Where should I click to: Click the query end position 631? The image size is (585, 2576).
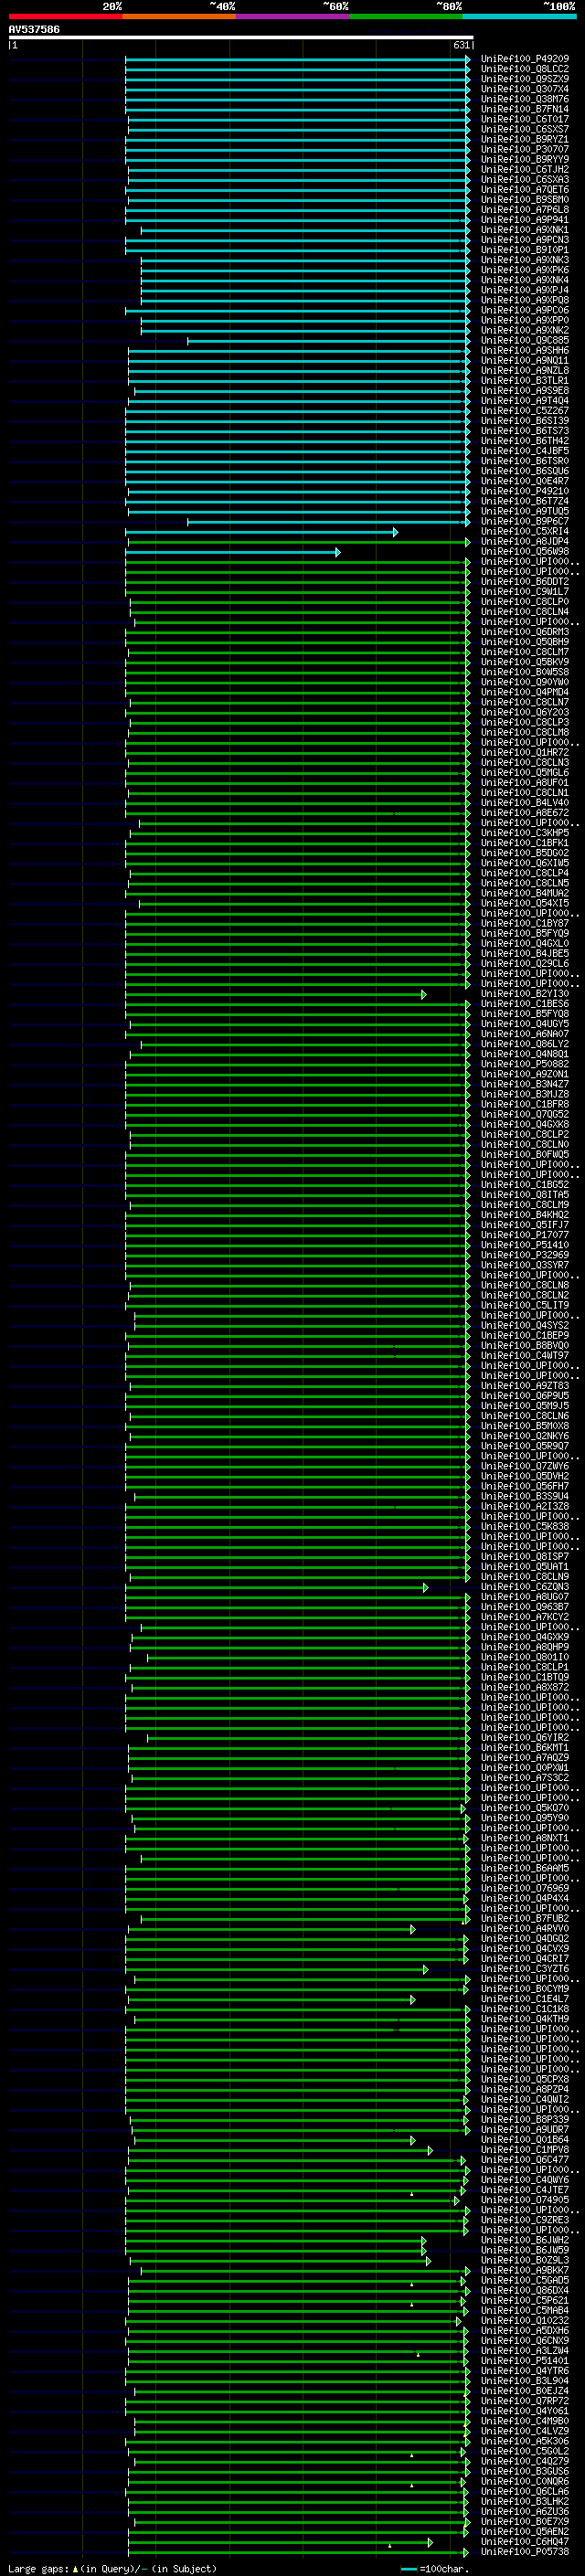pos(461,45)
